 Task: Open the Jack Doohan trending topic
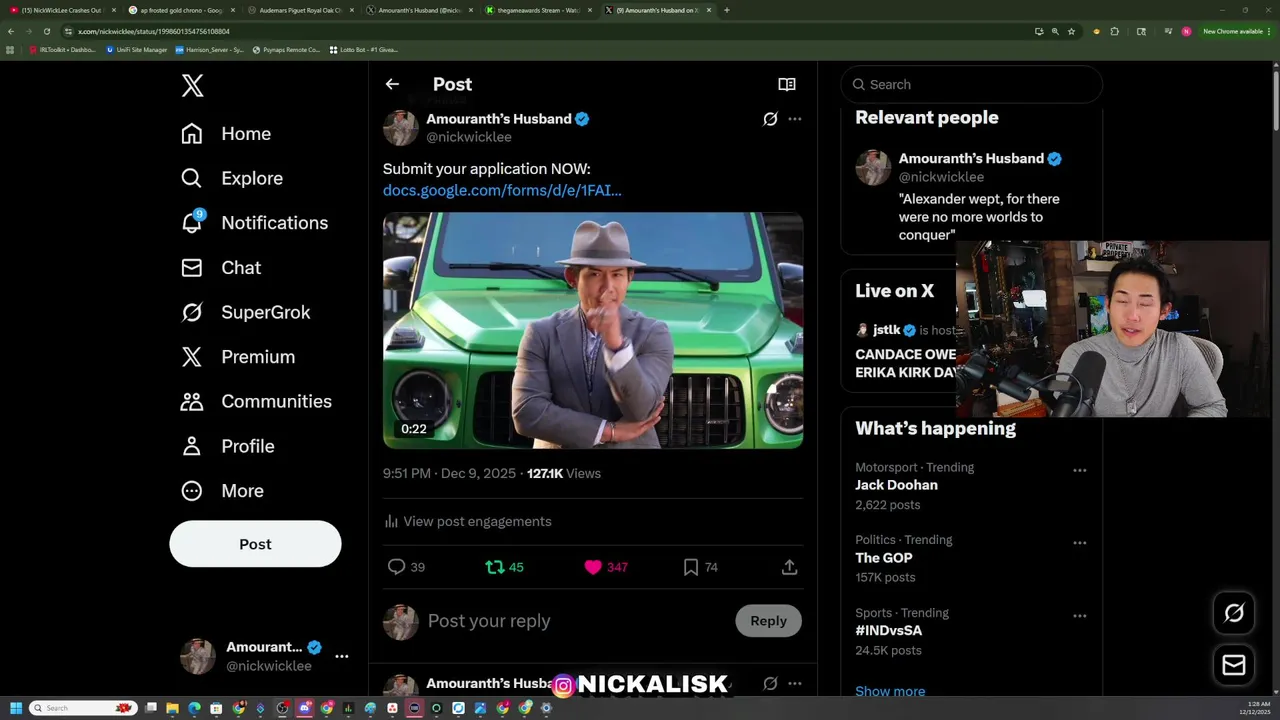896,485
